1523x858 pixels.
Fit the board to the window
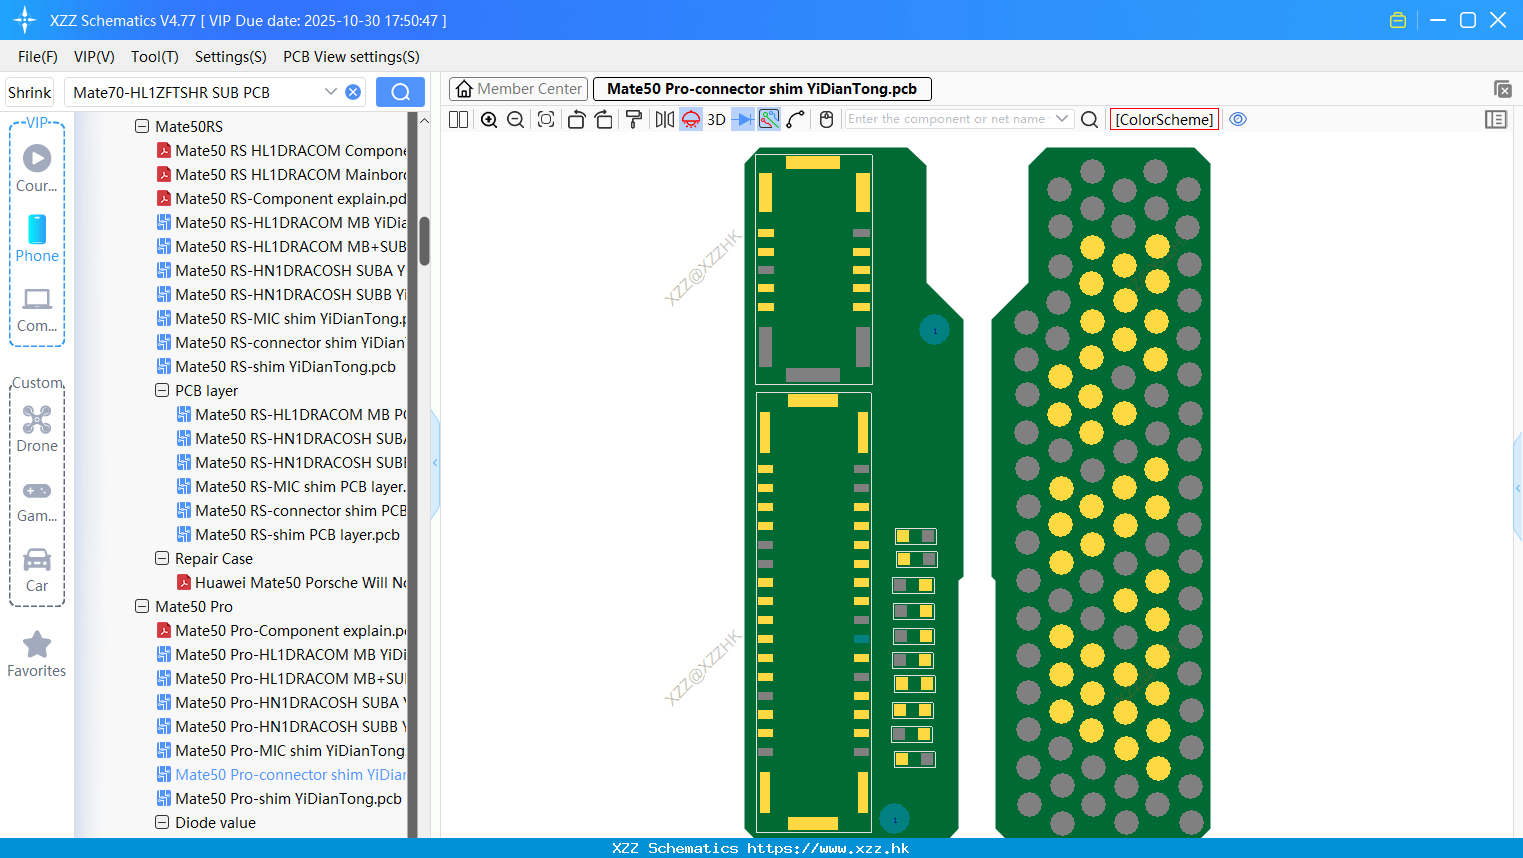click(x=546, y=119)
